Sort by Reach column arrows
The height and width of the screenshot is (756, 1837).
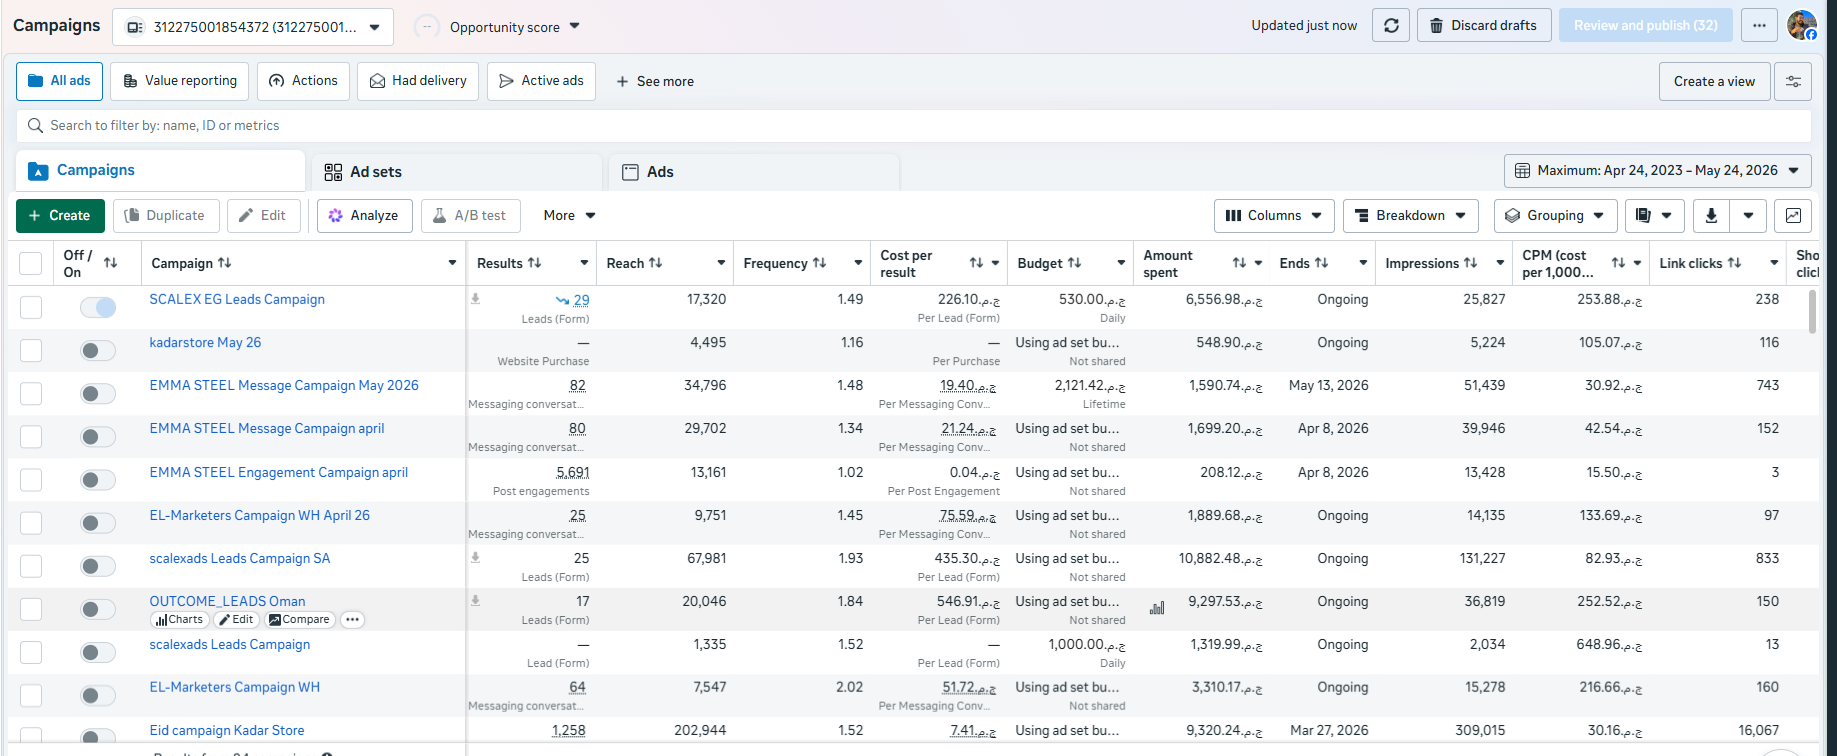click(x=656, y=263)
